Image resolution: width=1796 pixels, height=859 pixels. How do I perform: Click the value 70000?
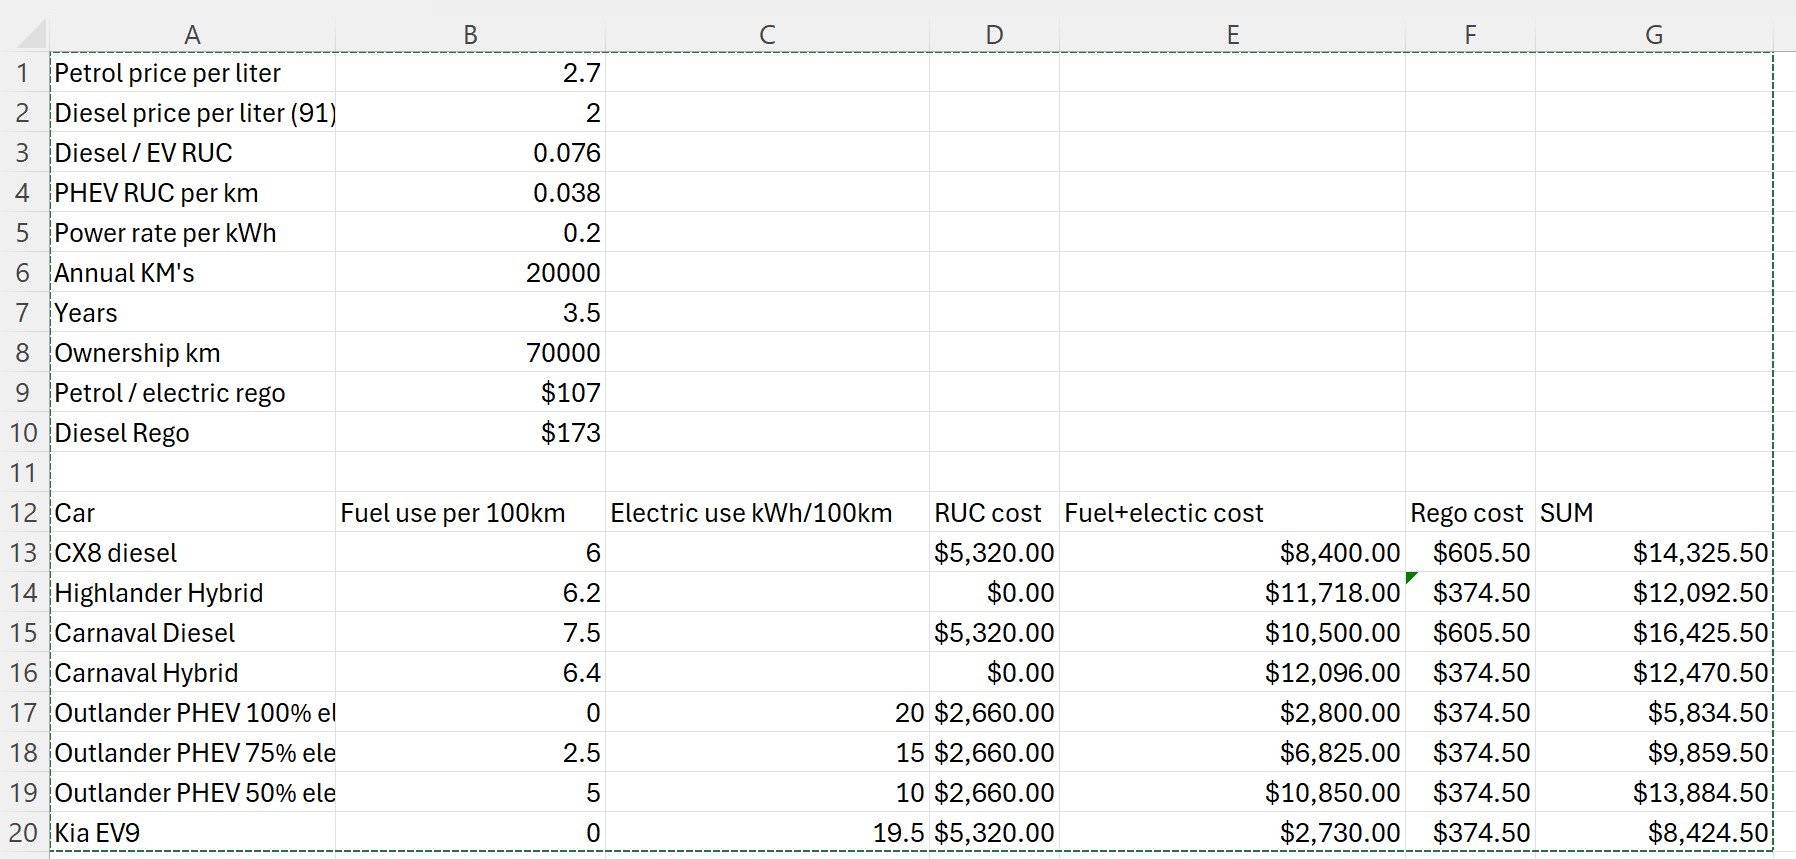pos(470,353)
